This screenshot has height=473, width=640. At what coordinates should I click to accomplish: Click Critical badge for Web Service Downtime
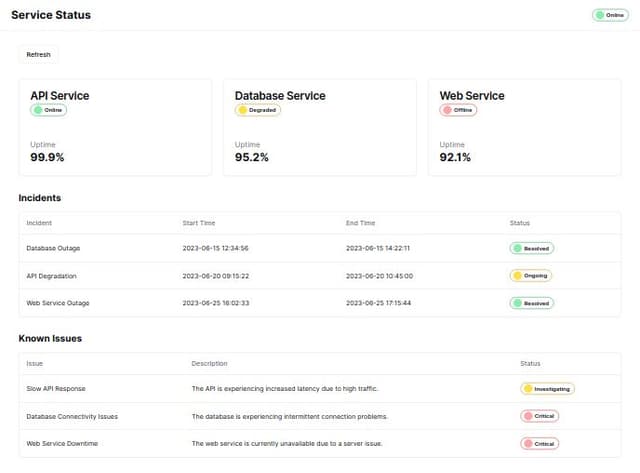[x=539, y=443]
